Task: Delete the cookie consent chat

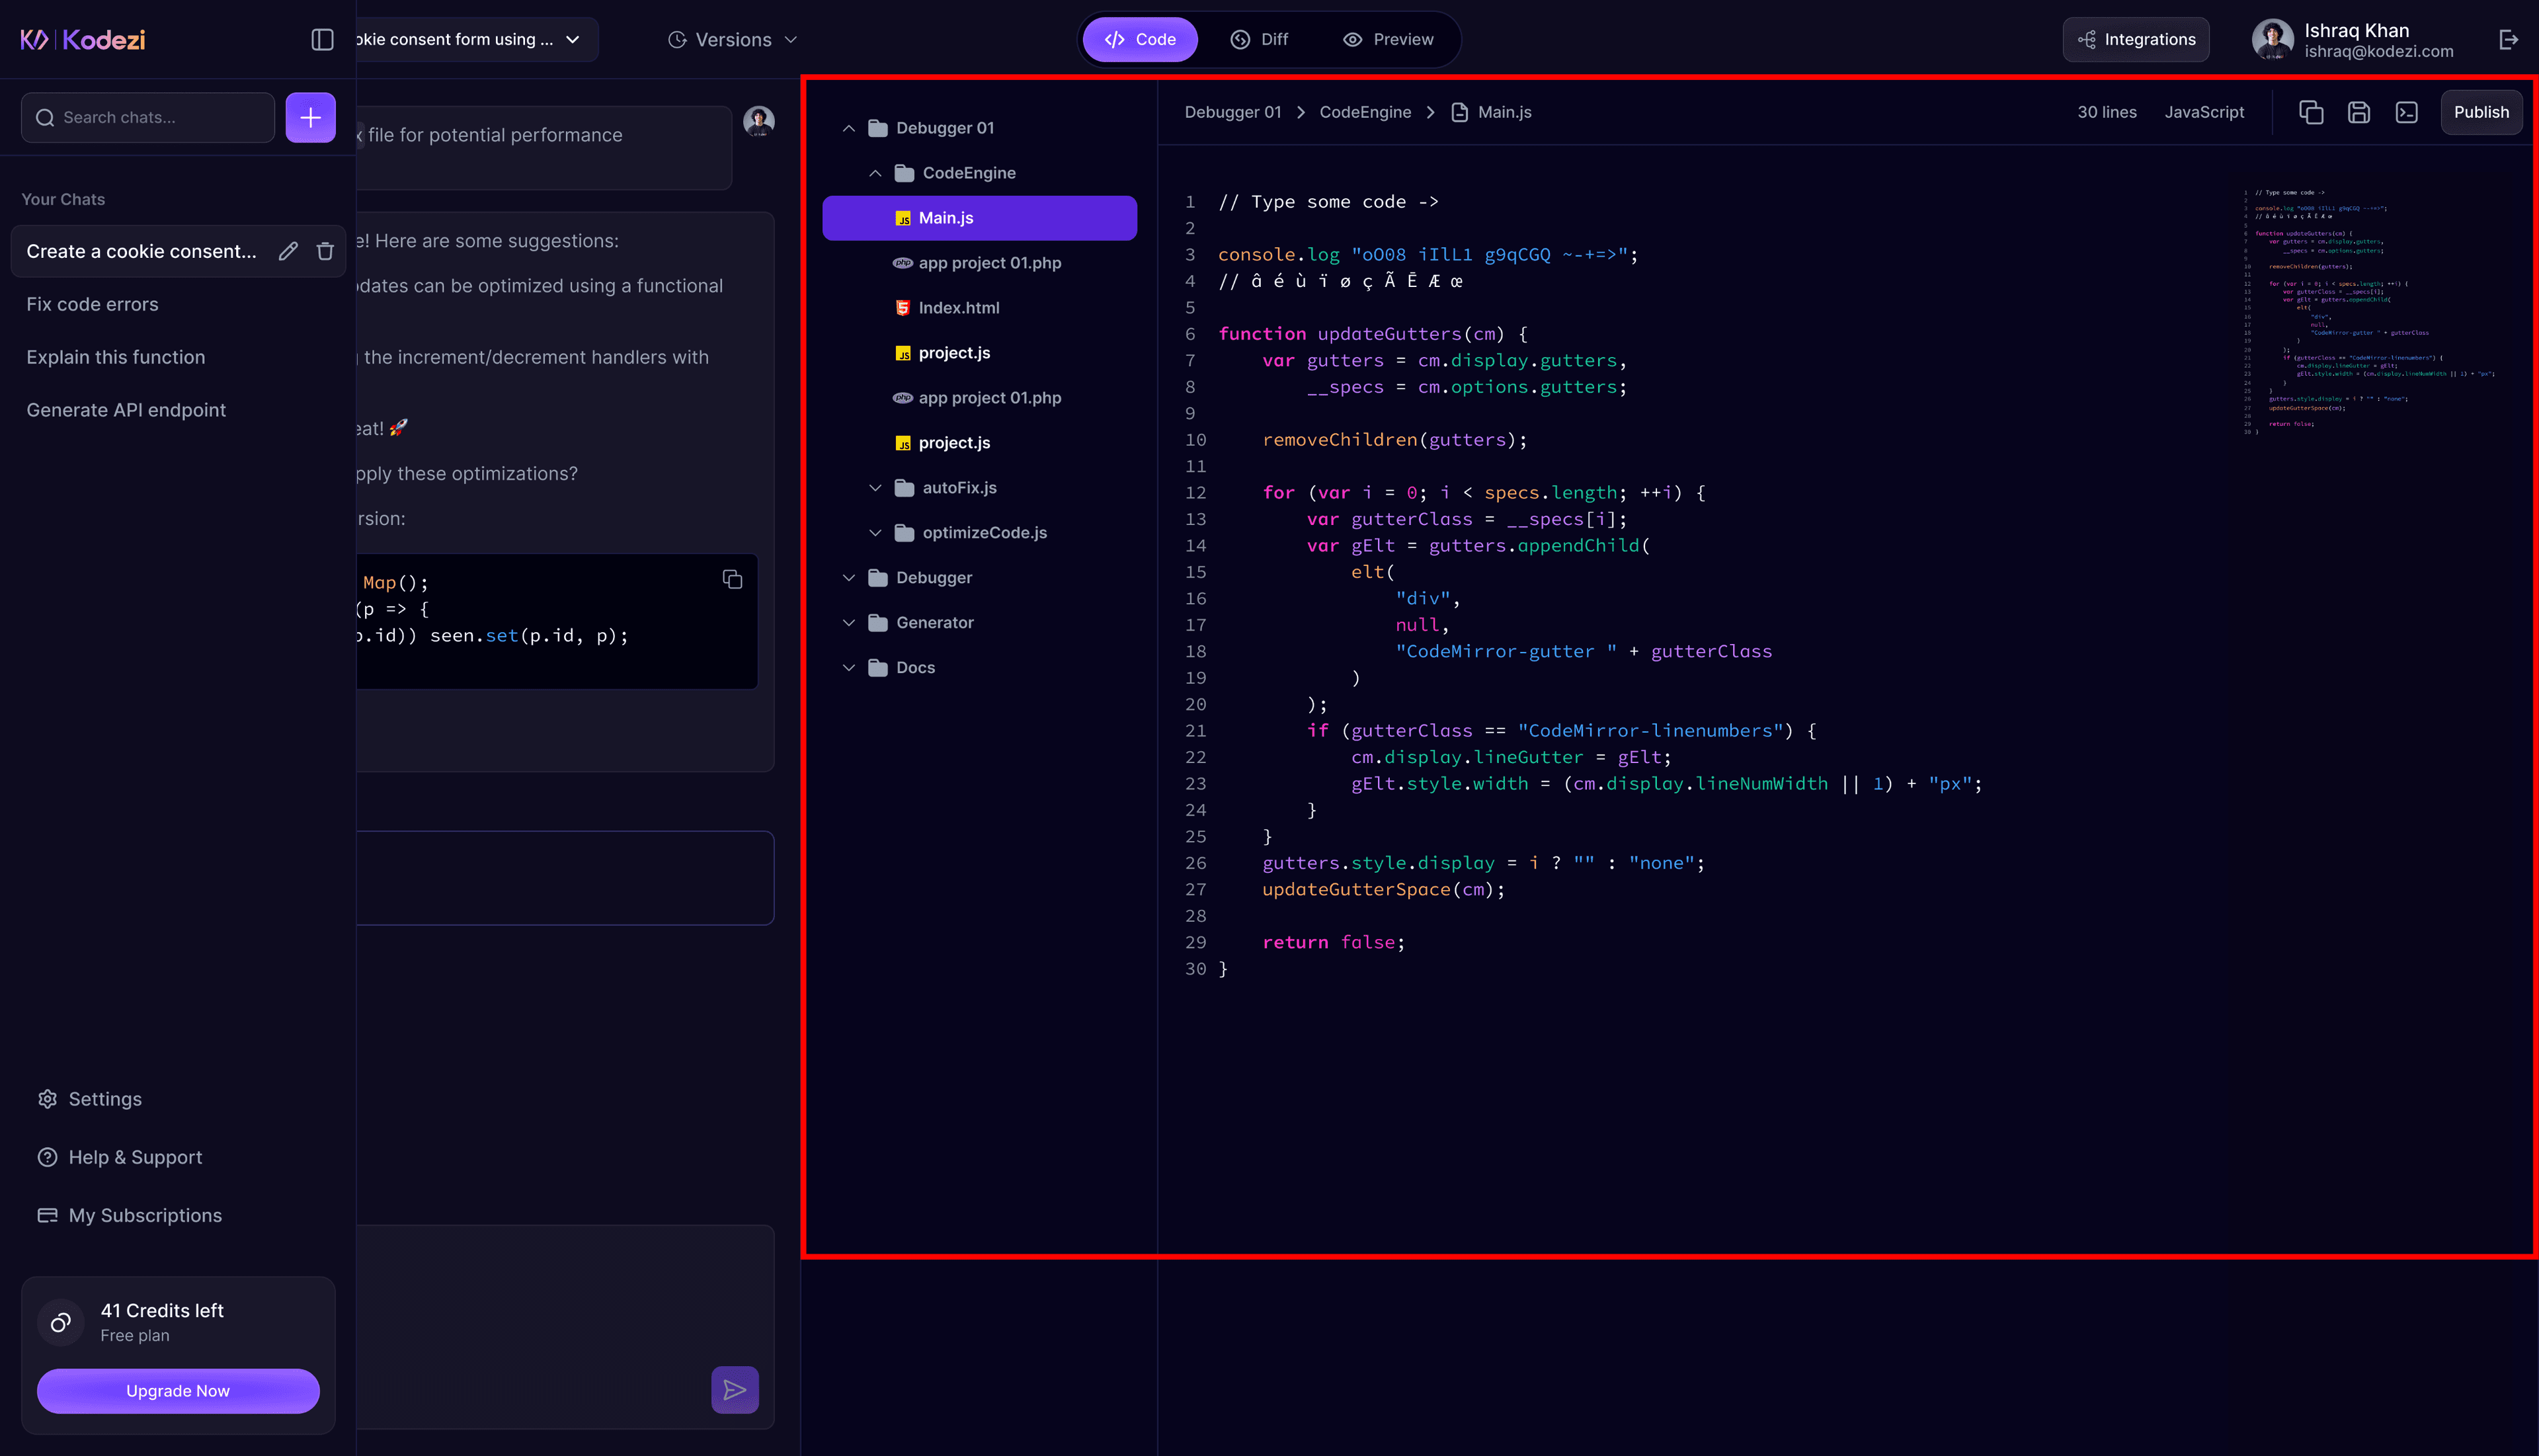Action: 325,251
